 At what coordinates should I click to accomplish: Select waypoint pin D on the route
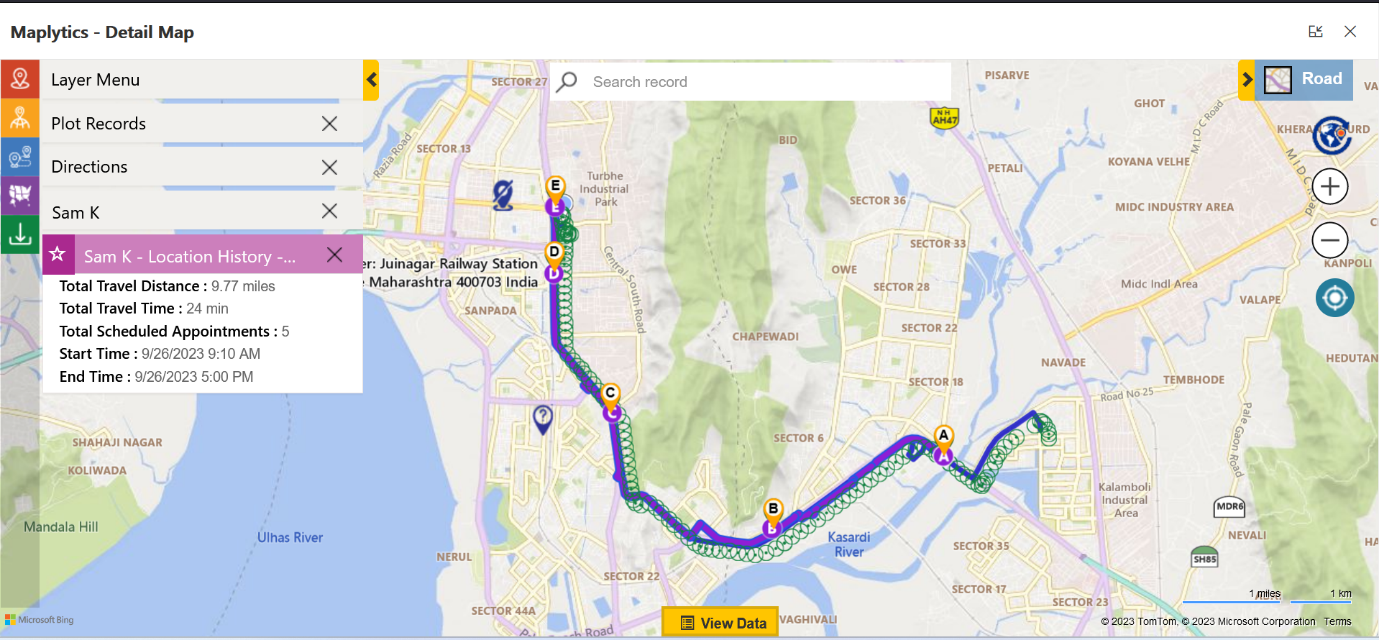coord(554,253)
